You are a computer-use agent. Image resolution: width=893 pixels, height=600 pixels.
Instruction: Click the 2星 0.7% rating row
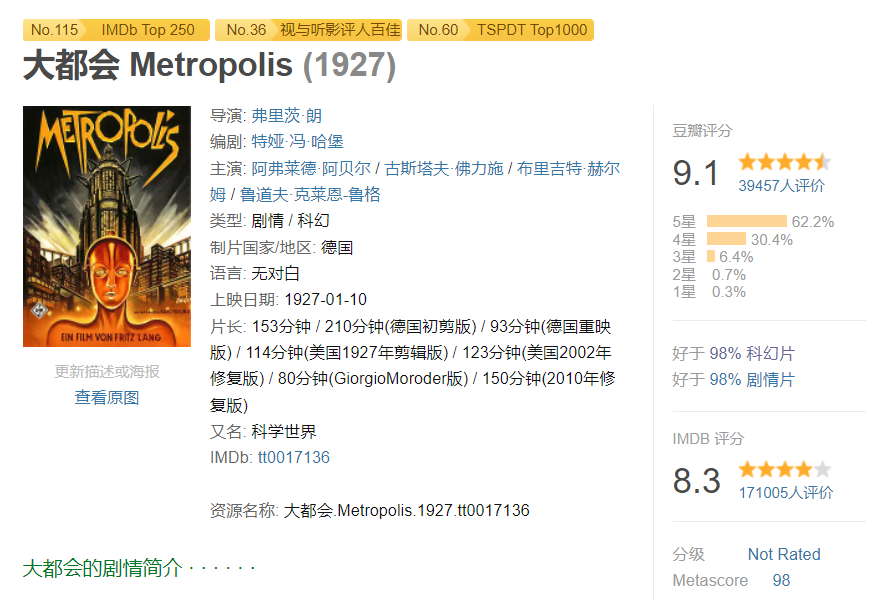pos(709,274)
